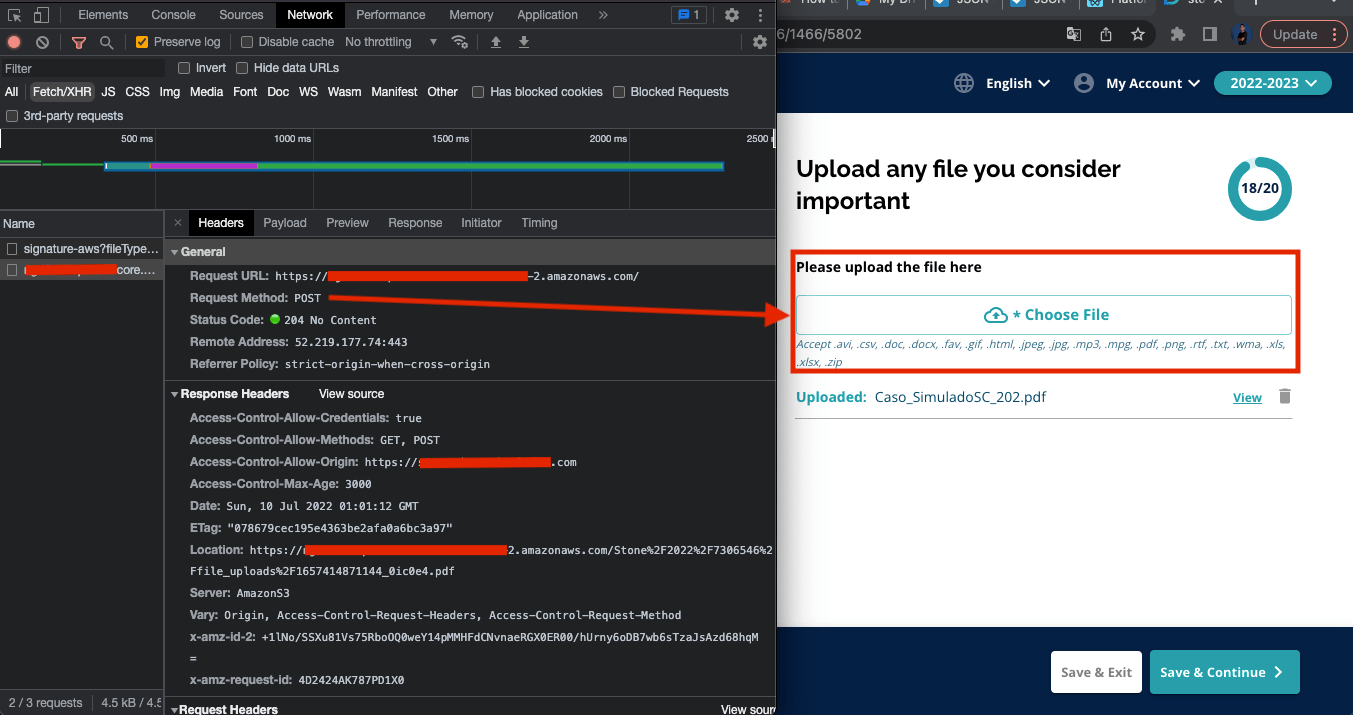Open the My Account dropdown
This screenshot has width=1353, height=715.
[x=1152, y=83]
